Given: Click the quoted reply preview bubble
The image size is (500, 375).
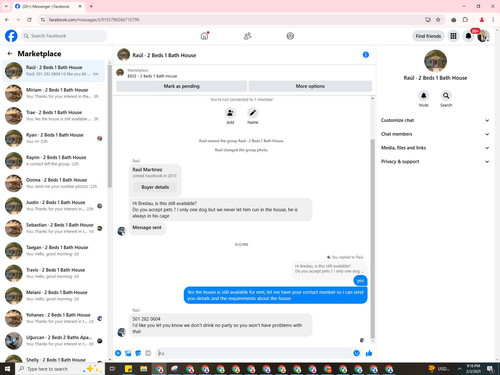Looking at the screenshot, I should 329,269.
